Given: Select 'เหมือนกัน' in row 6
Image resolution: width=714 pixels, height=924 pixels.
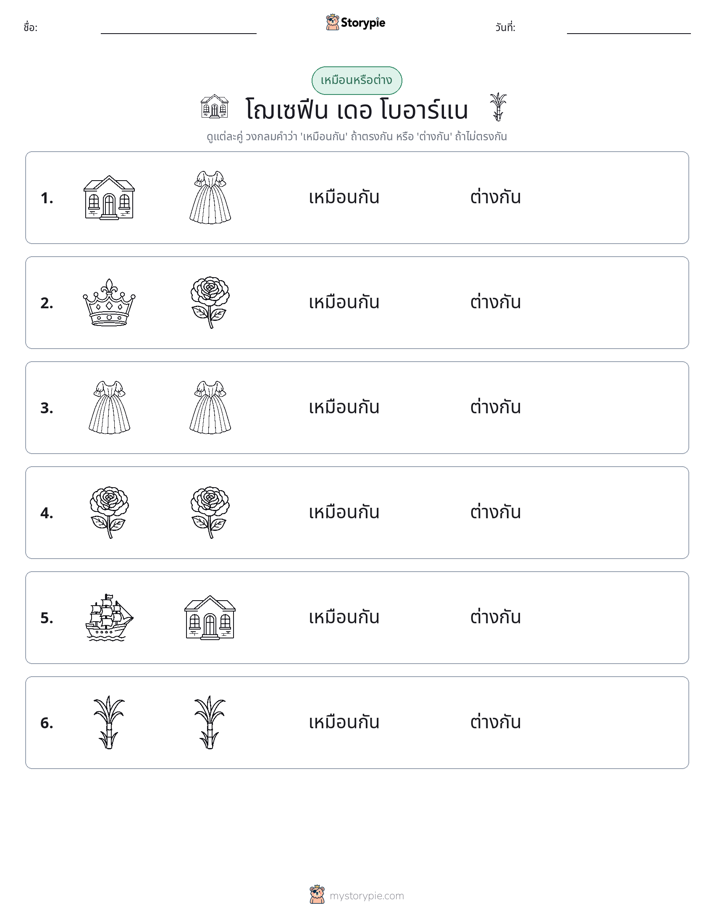Looking at the screenshot, I should pyautogui.click(x=344, y=722).
